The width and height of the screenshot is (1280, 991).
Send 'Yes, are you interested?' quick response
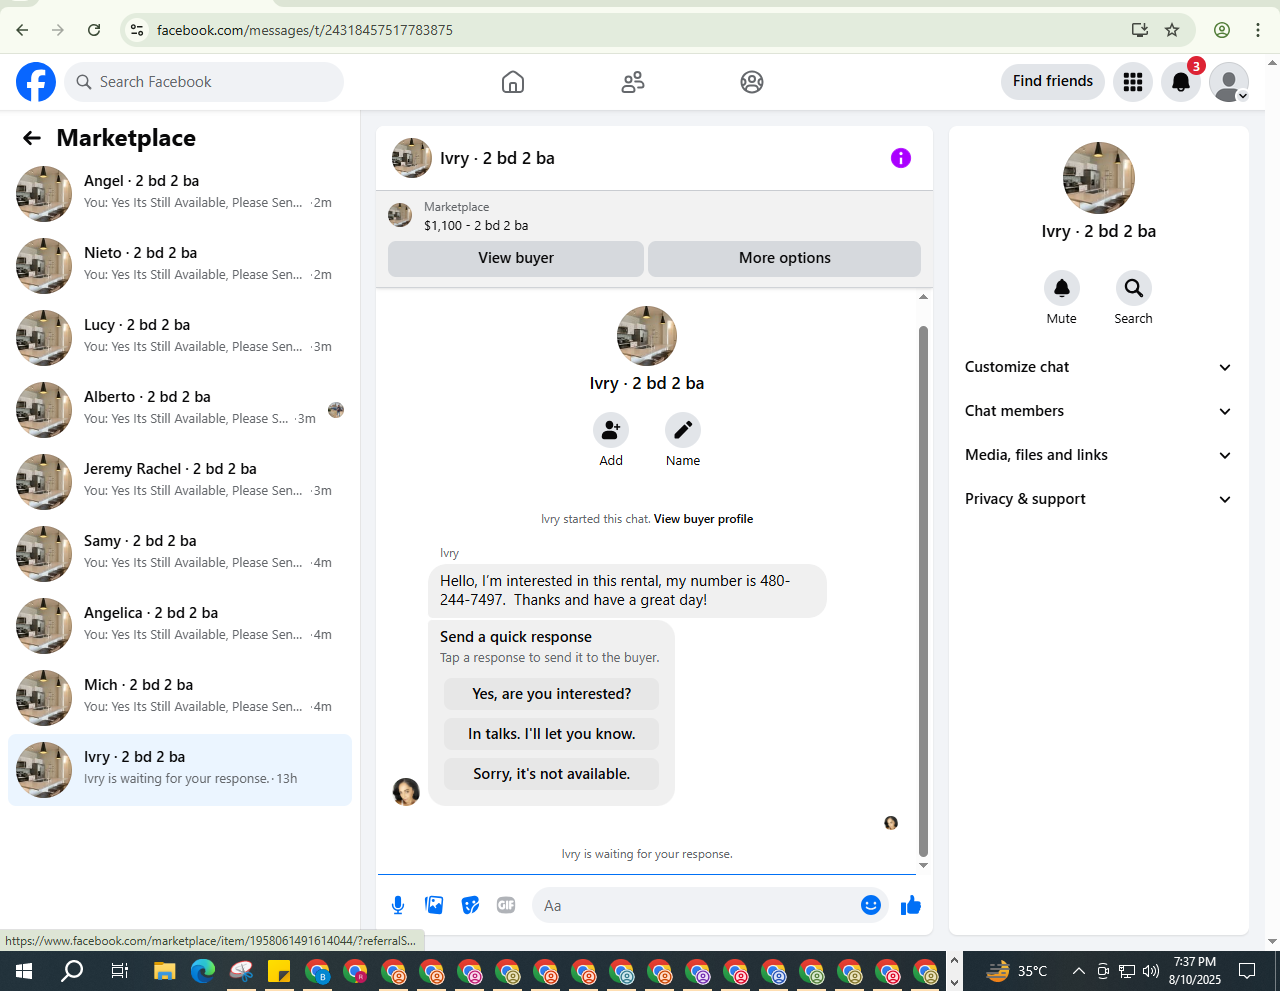(x=552, y=694)
